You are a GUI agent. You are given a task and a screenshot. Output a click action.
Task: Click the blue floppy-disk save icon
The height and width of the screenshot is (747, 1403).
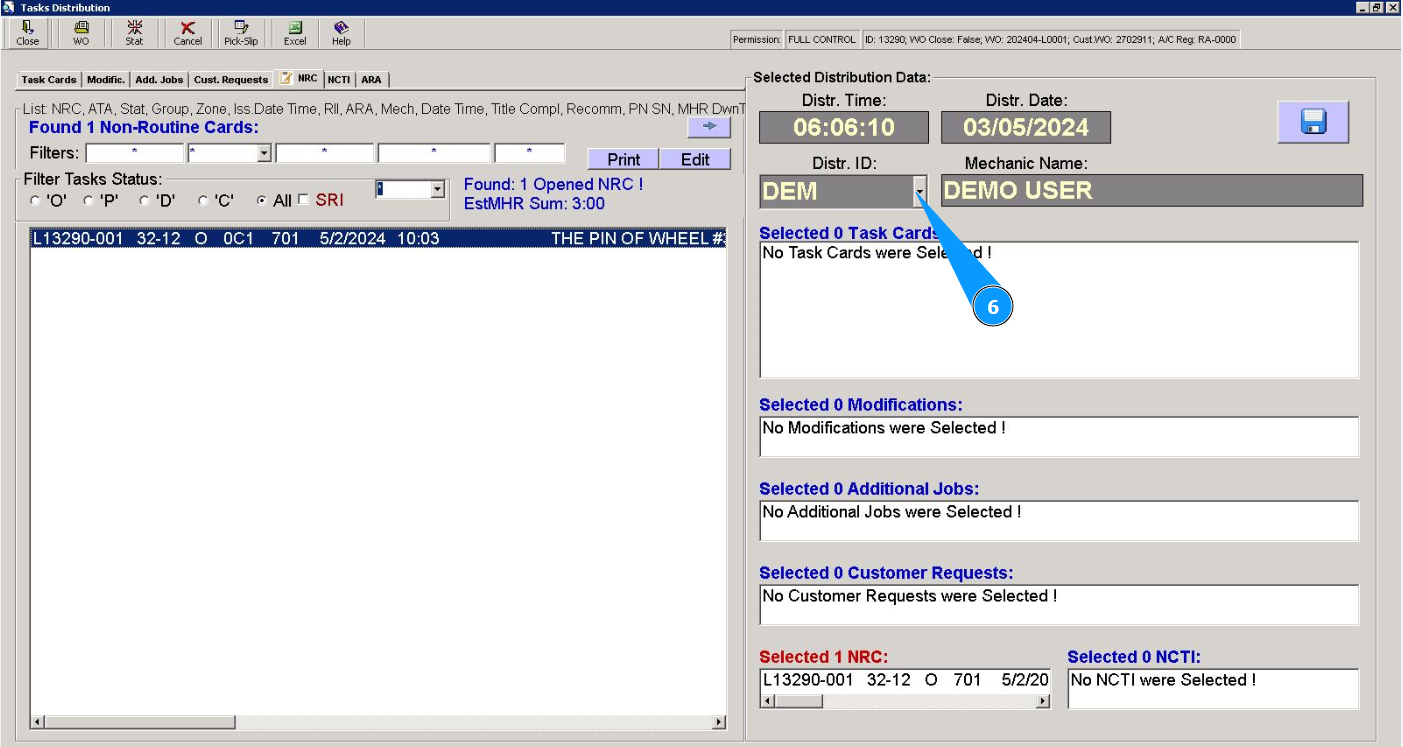coord(1313,122)
